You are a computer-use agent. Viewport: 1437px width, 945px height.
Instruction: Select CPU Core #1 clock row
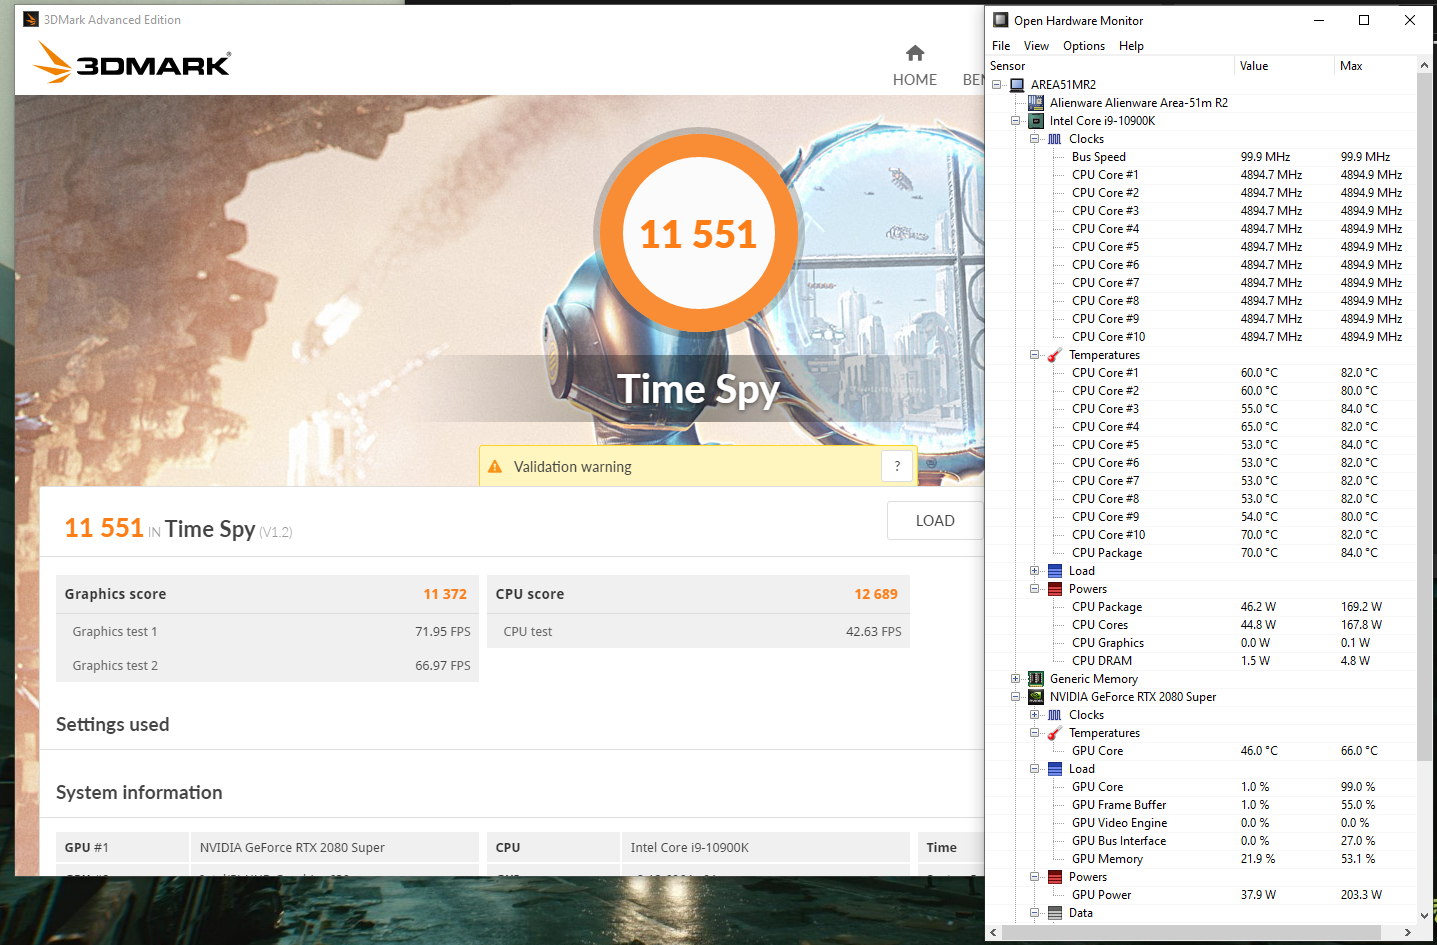point(1202,175)
